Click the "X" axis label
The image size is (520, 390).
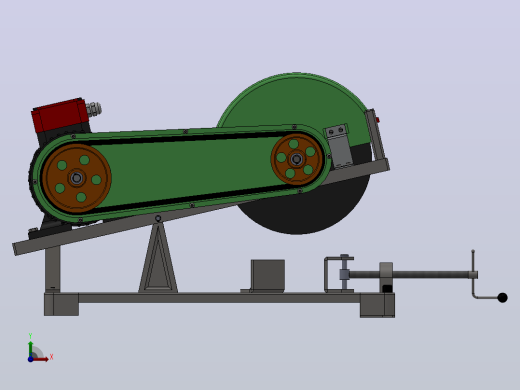click(51, 357)
